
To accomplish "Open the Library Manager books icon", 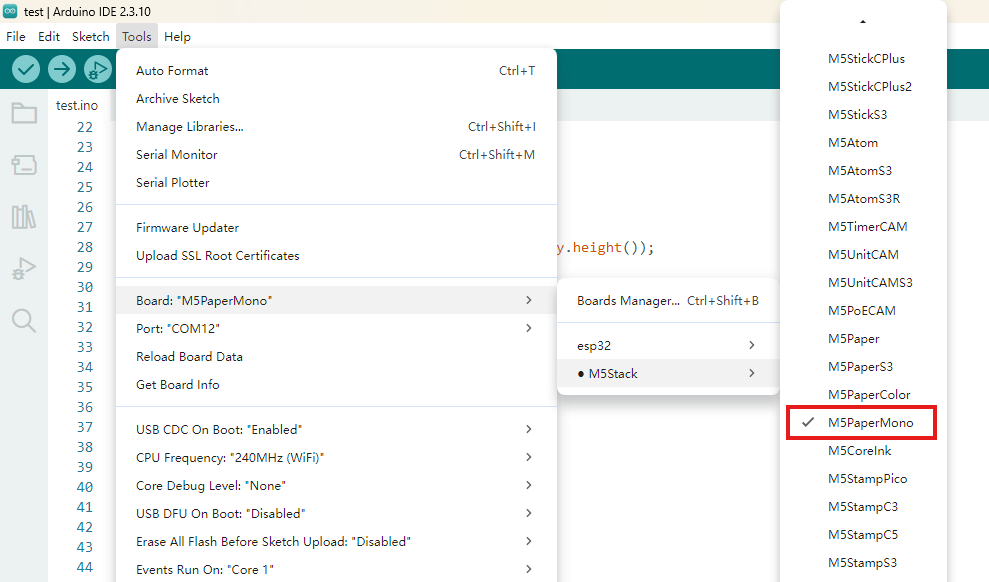I will 24,217.
